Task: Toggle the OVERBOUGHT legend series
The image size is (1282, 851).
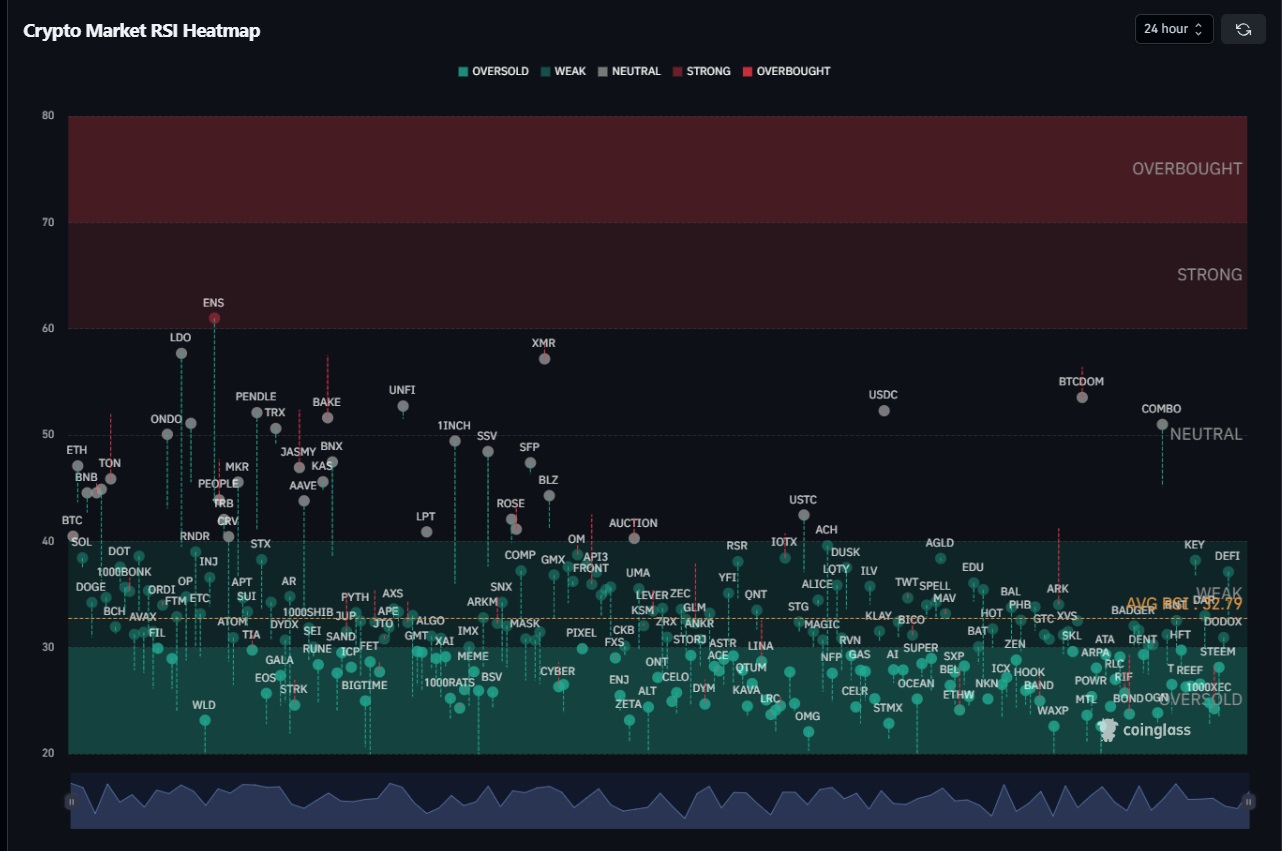Action: pyautogui.click(x=785, y=71)
